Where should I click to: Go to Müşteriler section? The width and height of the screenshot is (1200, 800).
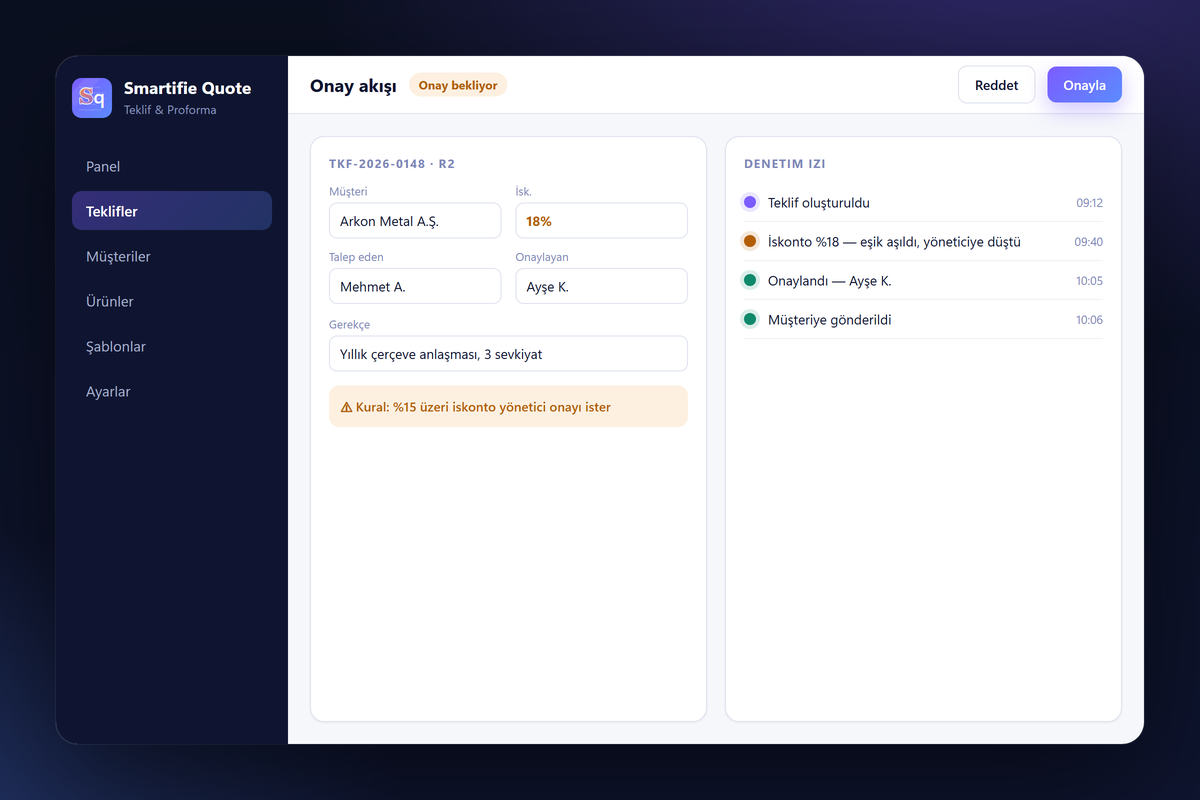point(172,256)
